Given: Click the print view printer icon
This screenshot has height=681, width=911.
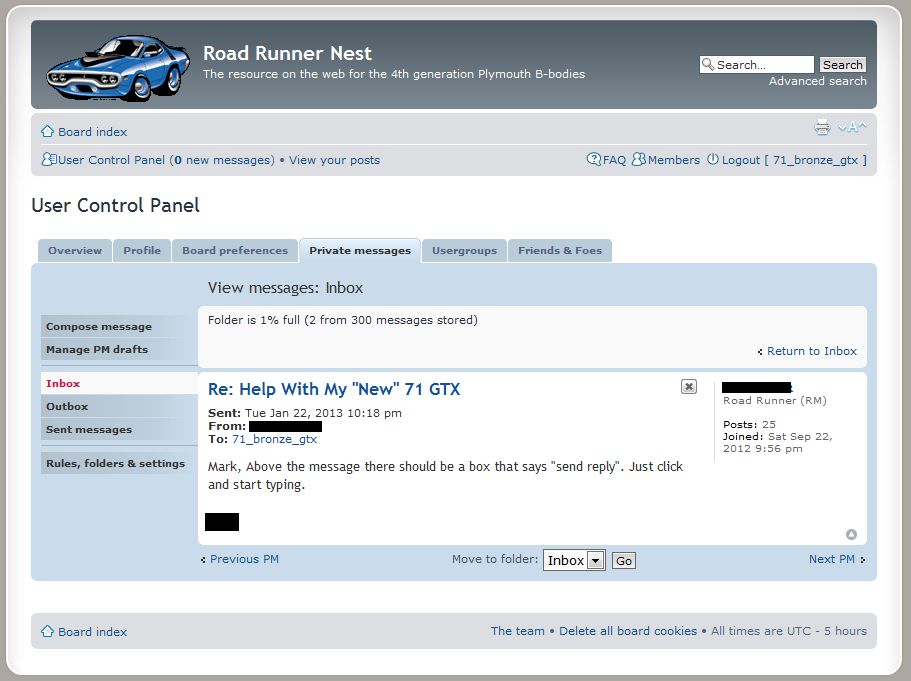Looking at the screenshot, I should click(822, 128).
